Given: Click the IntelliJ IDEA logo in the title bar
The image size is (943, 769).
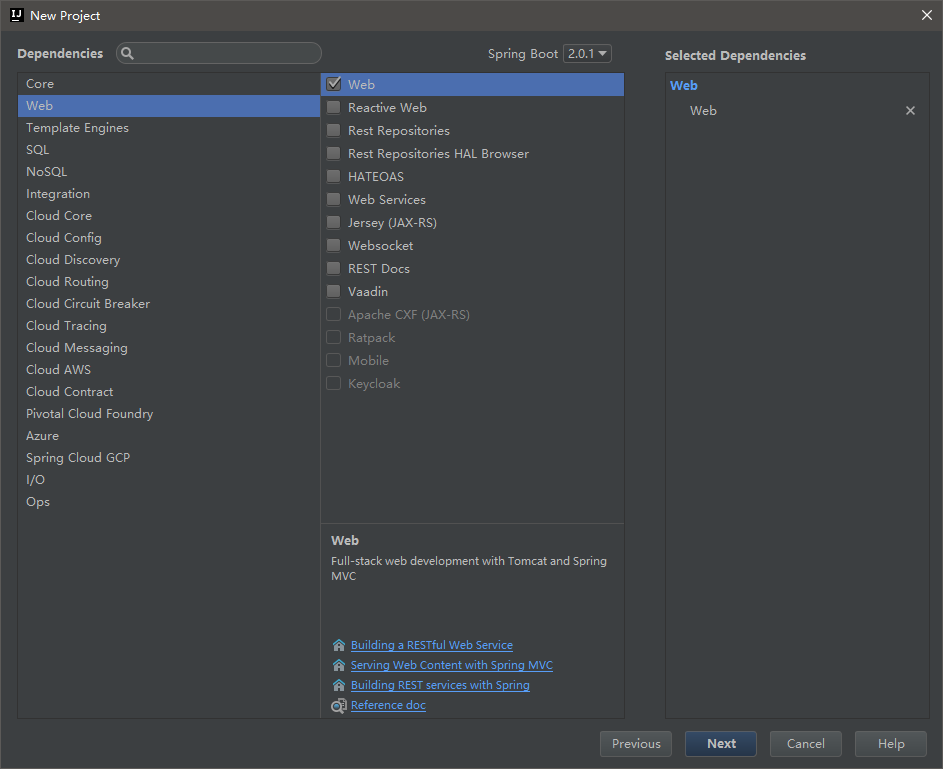Looking at the screenshot, I should coord(16,15).
